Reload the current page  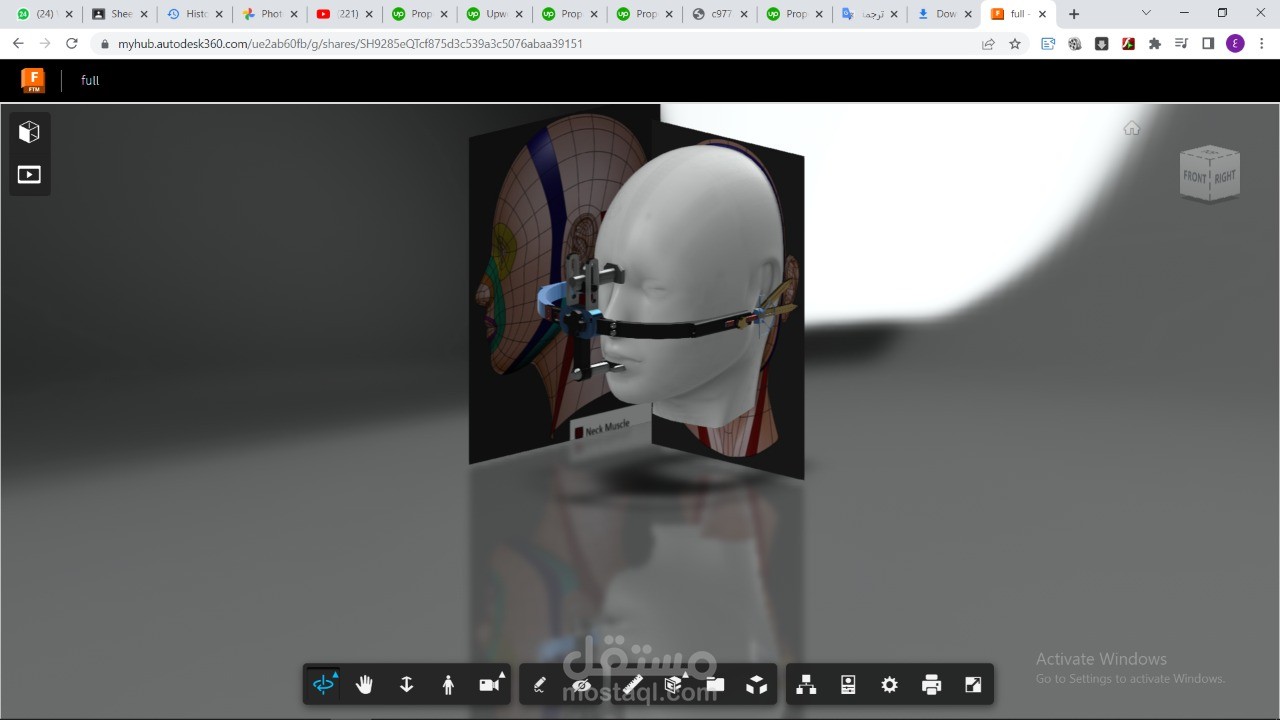pyautogui.click(x=72, y=44)
